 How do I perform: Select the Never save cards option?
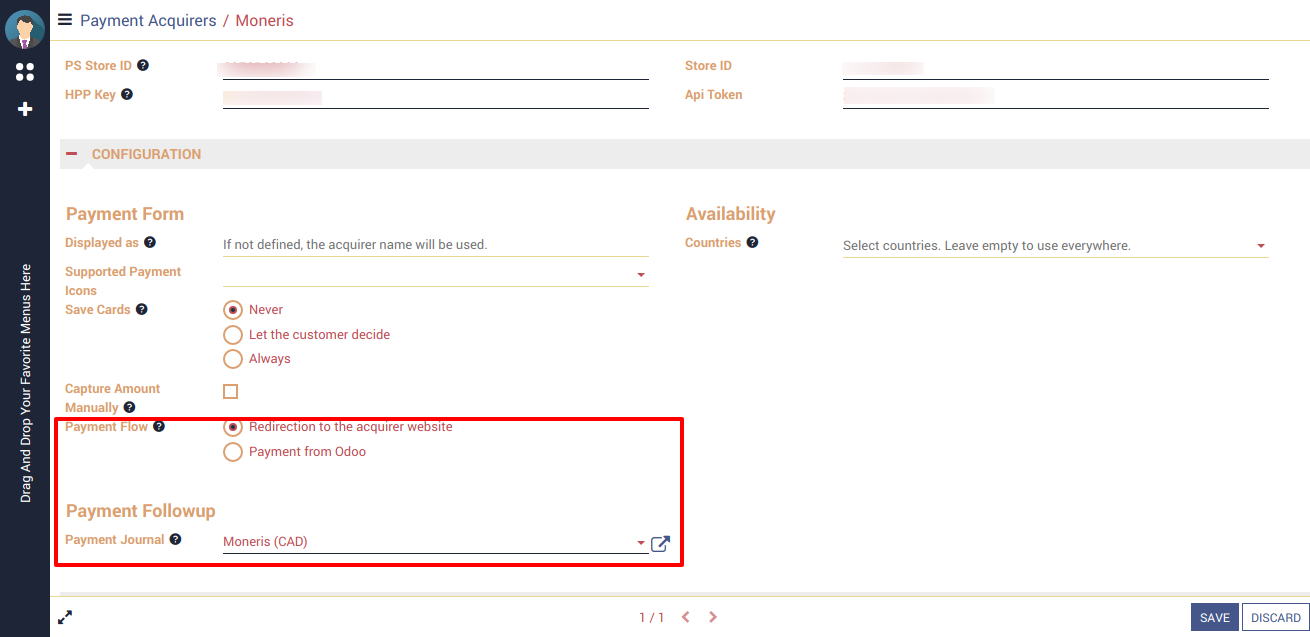coord(233,310)
